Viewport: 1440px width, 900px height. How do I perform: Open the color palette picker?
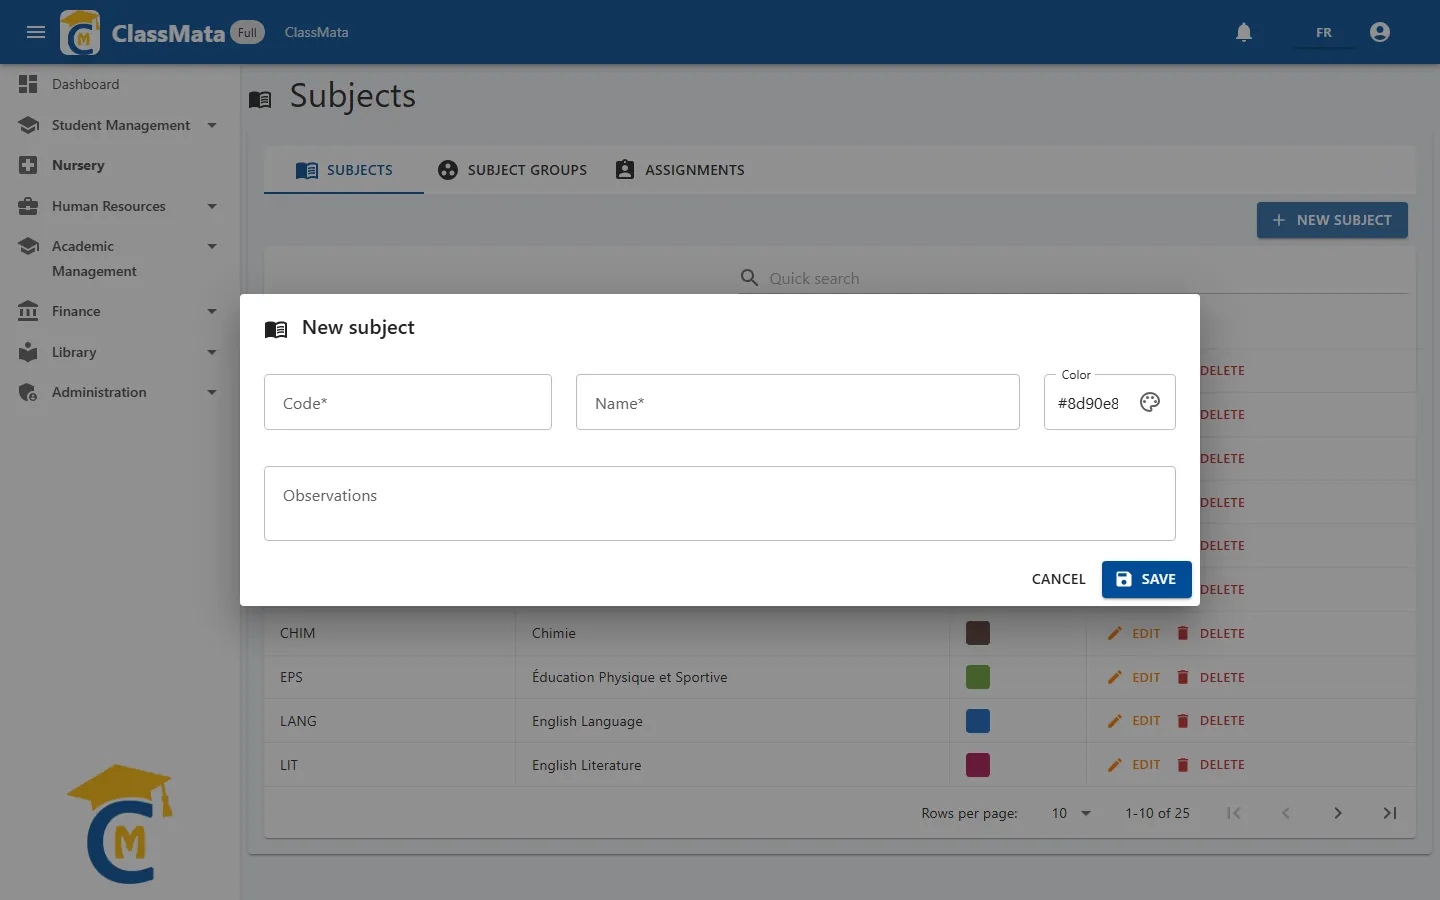(1150, 402)
